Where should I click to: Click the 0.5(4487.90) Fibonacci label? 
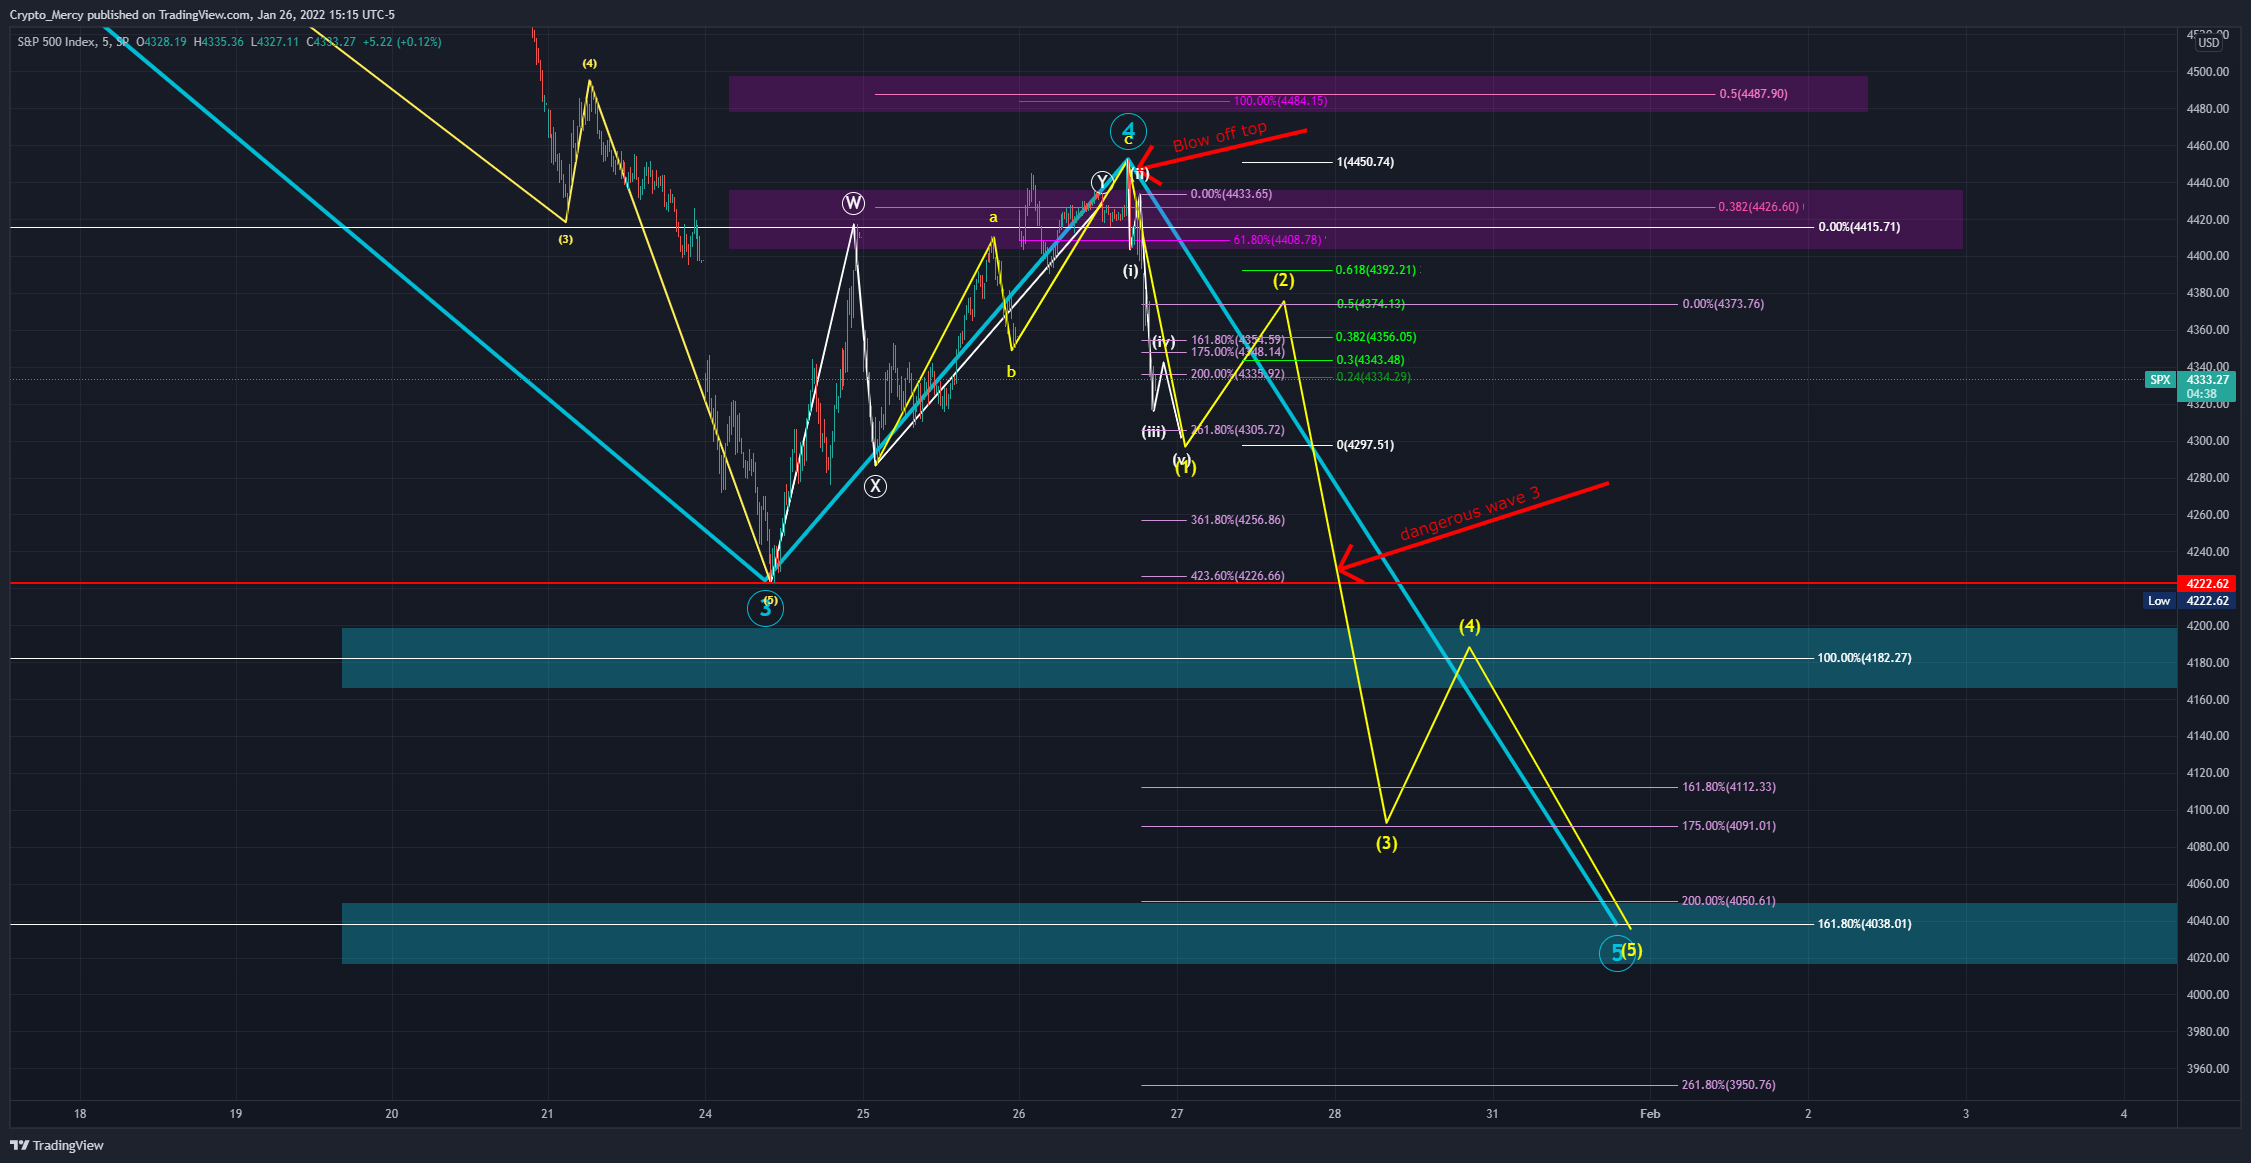coord(1753,94)
